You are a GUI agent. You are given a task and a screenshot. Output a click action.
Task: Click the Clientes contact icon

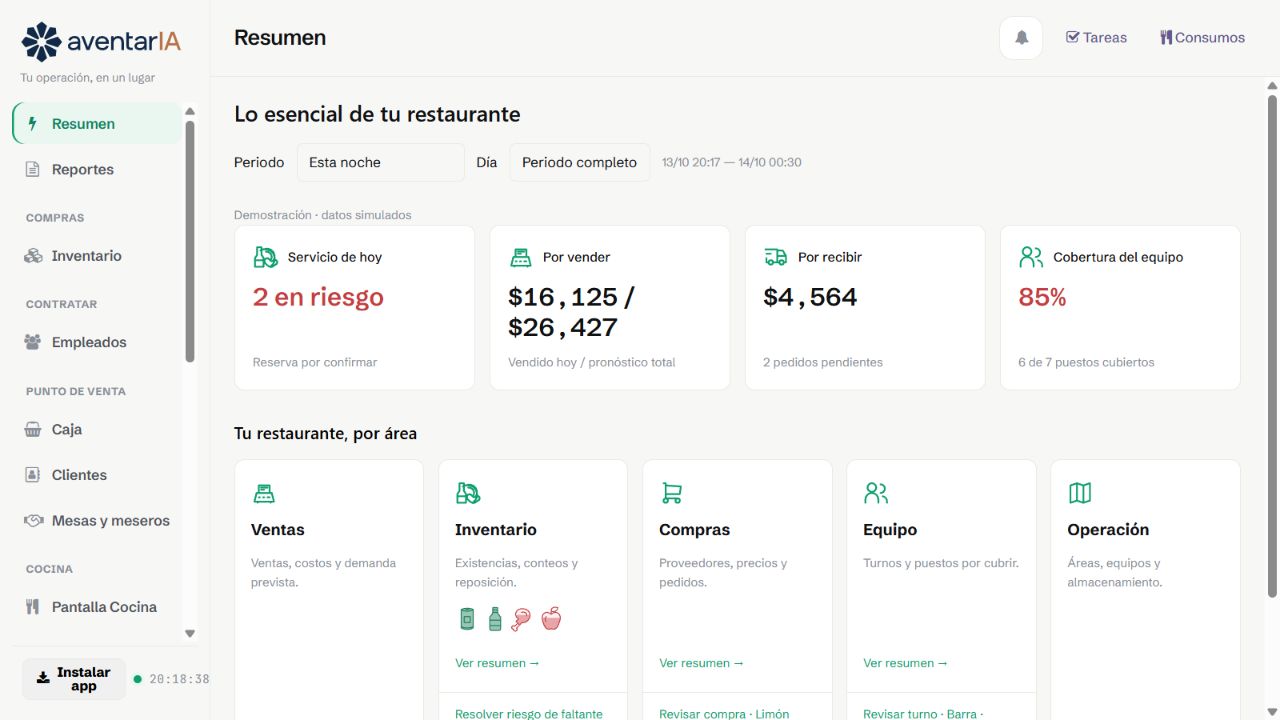[x=33, y=475]
